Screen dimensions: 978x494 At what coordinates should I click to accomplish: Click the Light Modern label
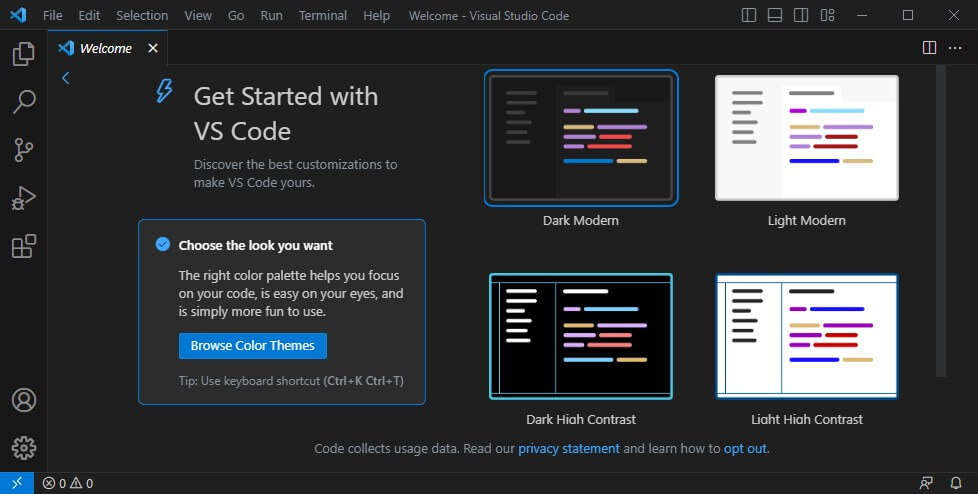click(806, 221)
